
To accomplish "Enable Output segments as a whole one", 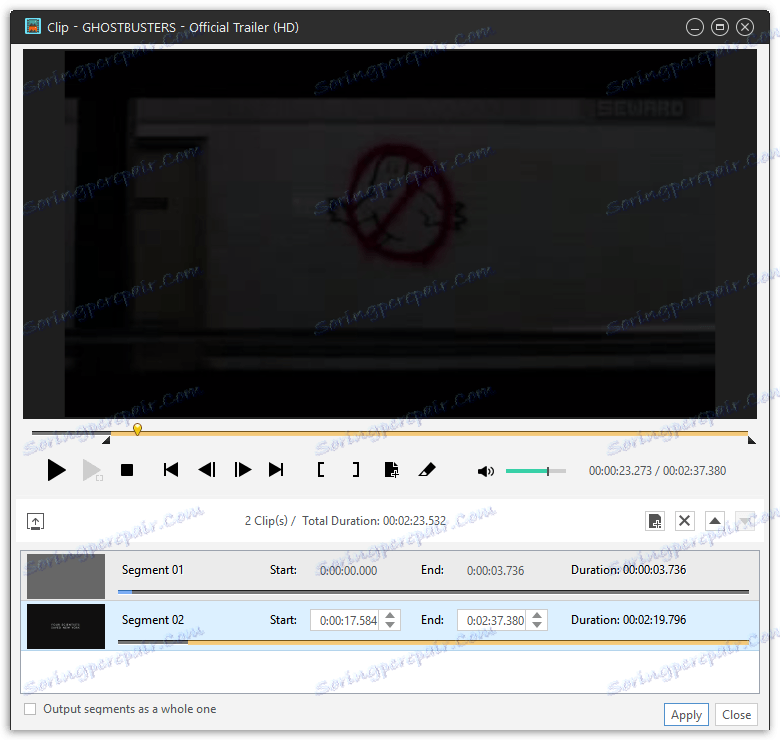I will [x=30, y=709].
